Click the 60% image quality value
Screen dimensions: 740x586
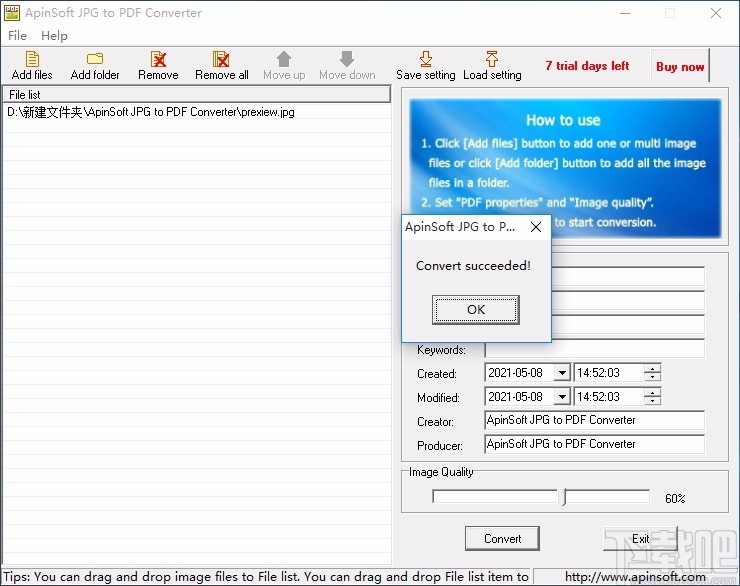675,499
